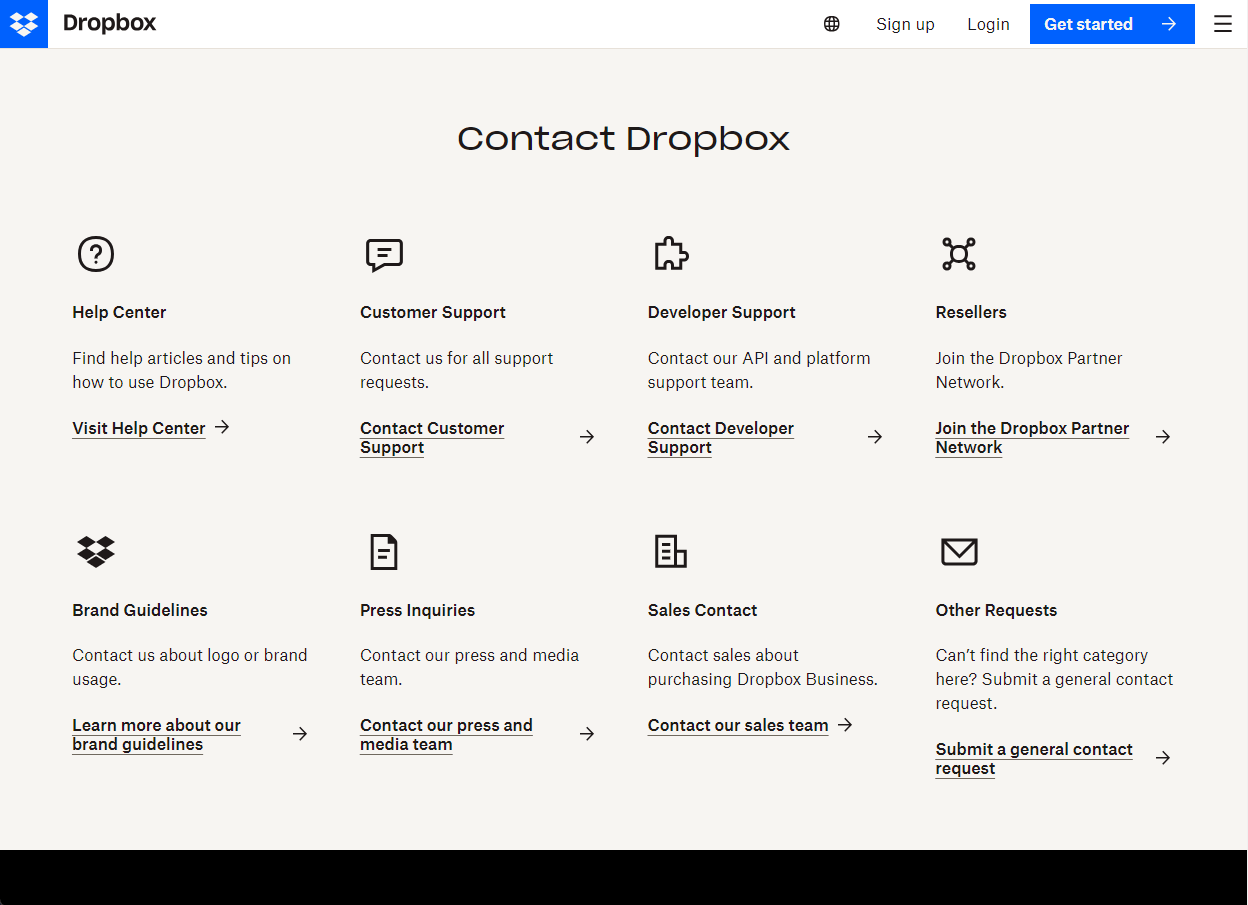1248x905 pixels.
Task: Click the Resellers network icon
Action: [x=959, y=254]
